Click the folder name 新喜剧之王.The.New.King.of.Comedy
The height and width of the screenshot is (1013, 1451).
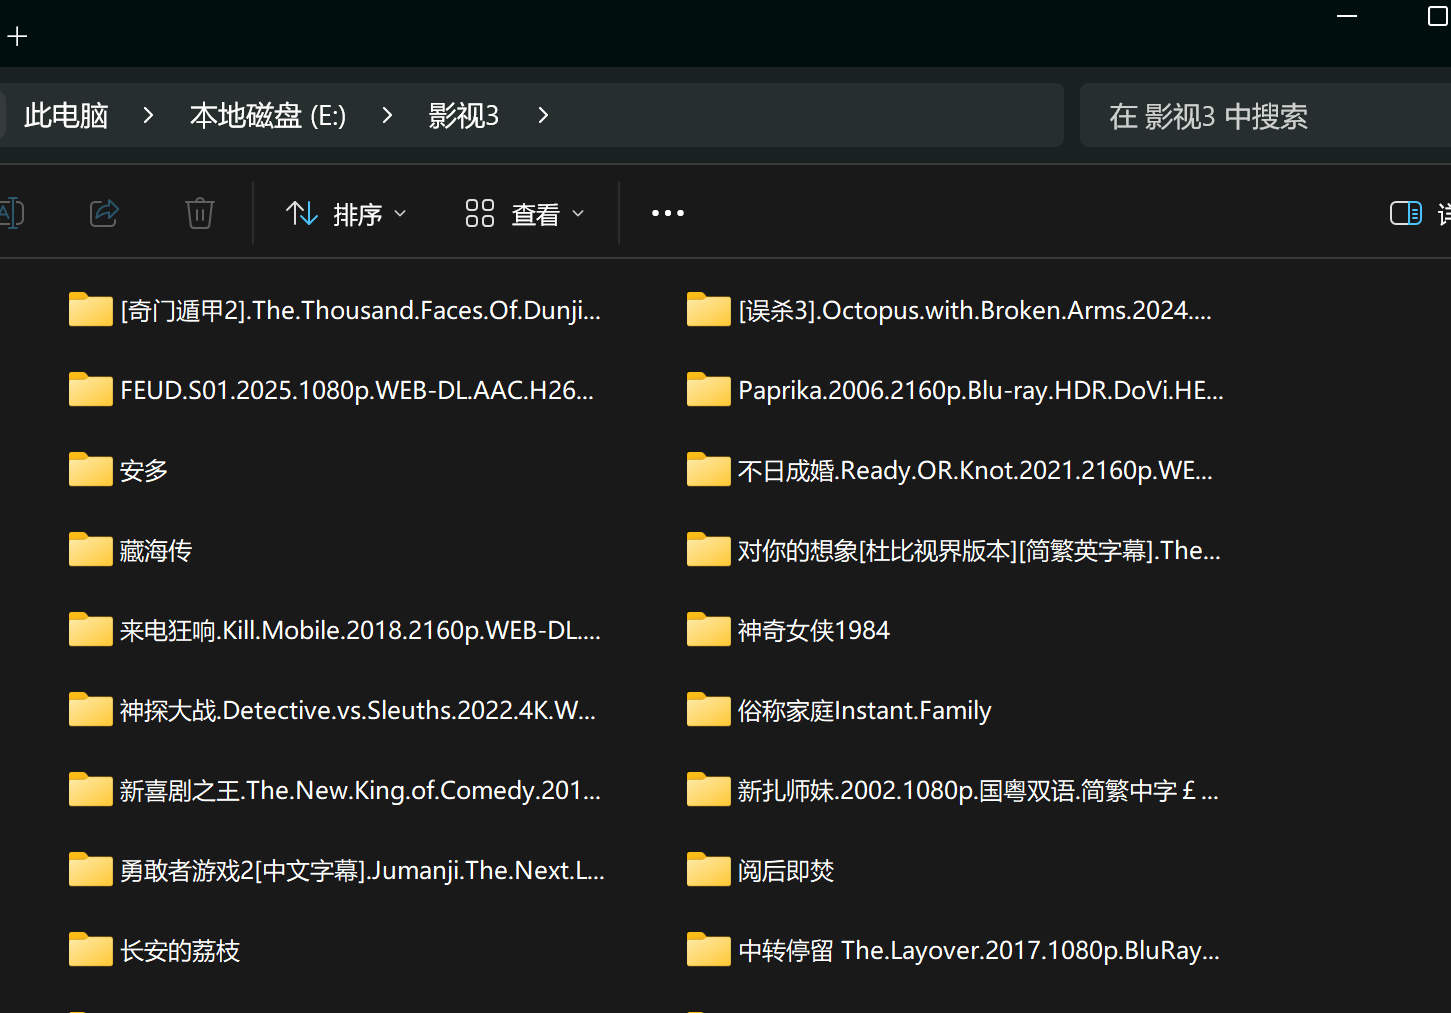pos(360,791)
